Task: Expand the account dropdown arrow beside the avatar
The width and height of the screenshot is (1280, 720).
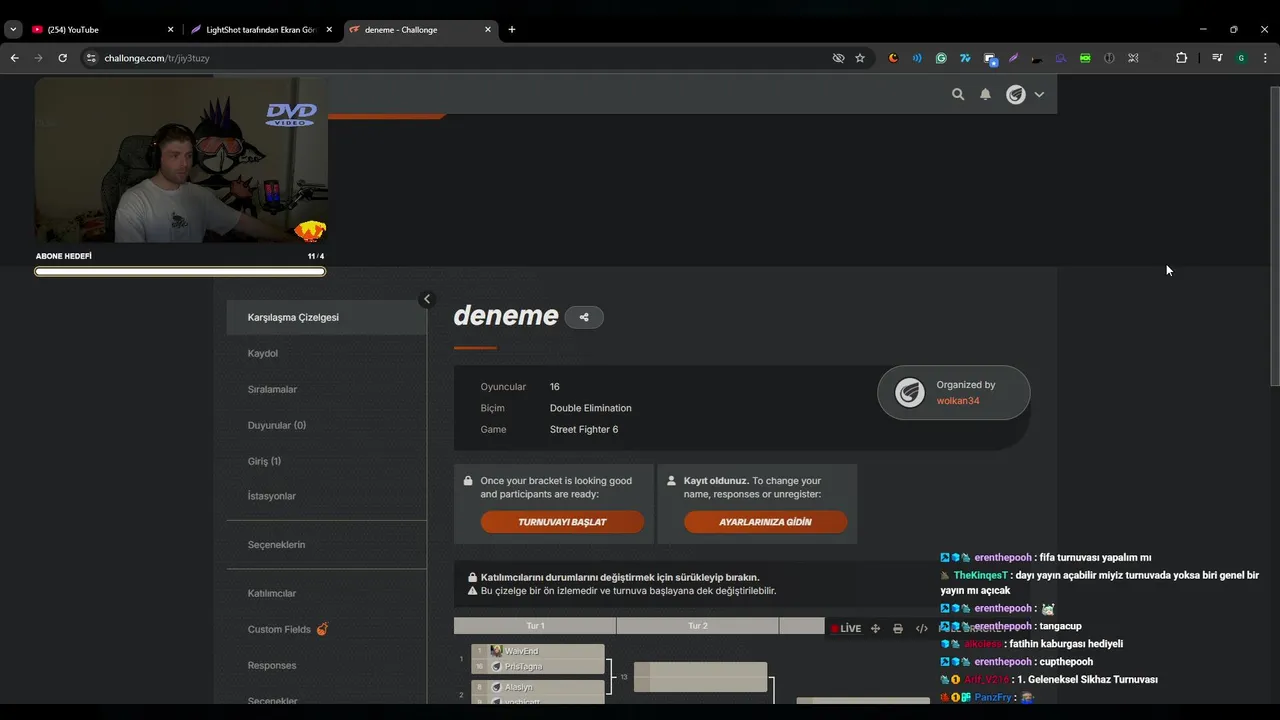Action: [x=1039, y=94]
